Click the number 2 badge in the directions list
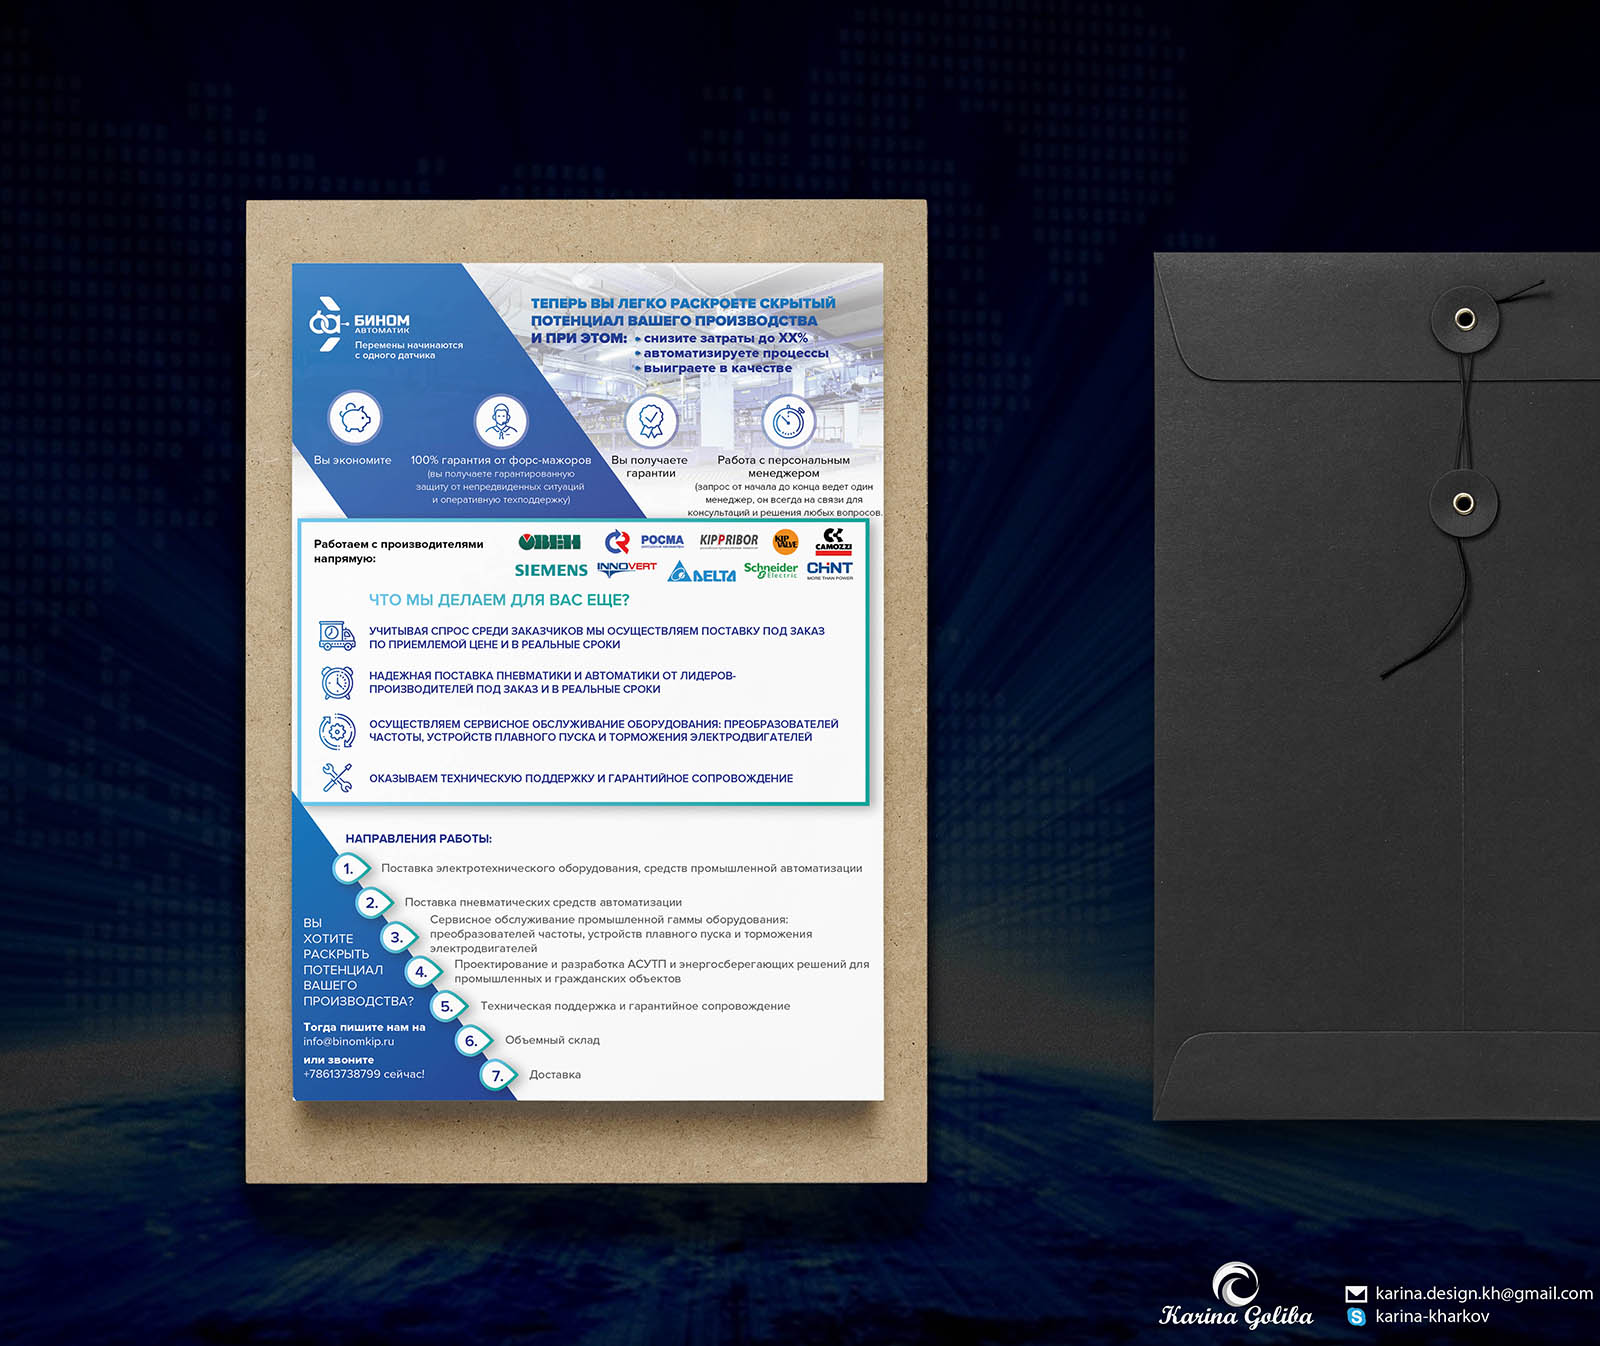Viewport: 1600px width, 1346px height. click(x=373, y=903)
